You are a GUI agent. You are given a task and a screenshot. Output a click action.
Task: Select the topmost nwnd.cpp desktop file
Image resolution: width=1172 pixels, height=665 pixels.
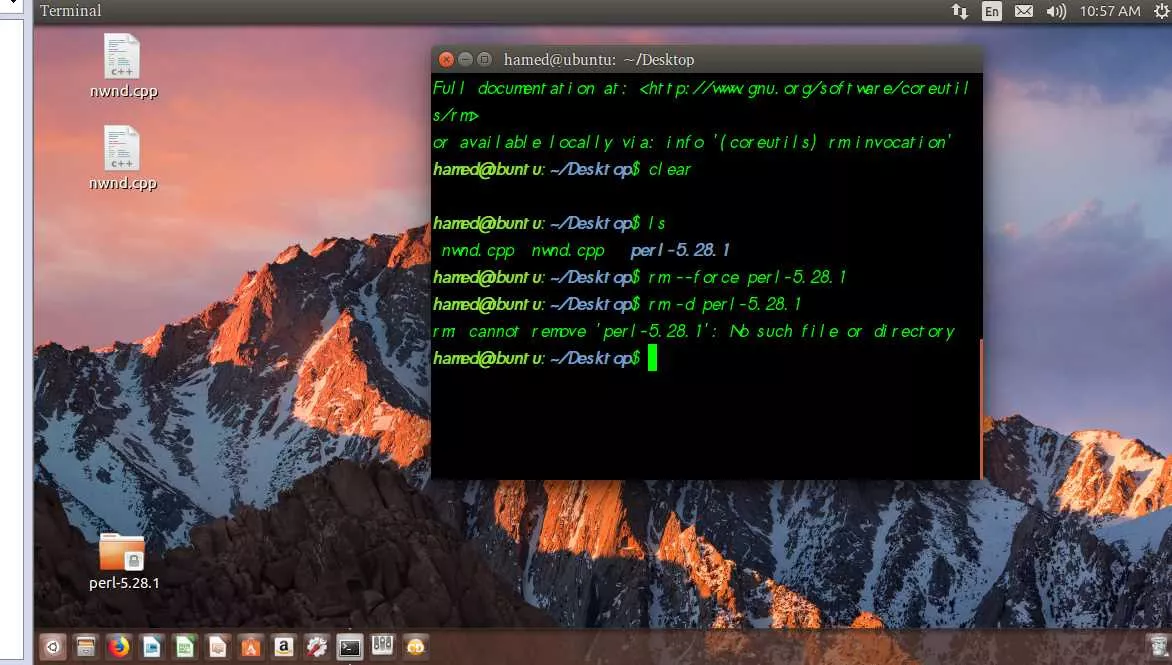coord(123,66)
